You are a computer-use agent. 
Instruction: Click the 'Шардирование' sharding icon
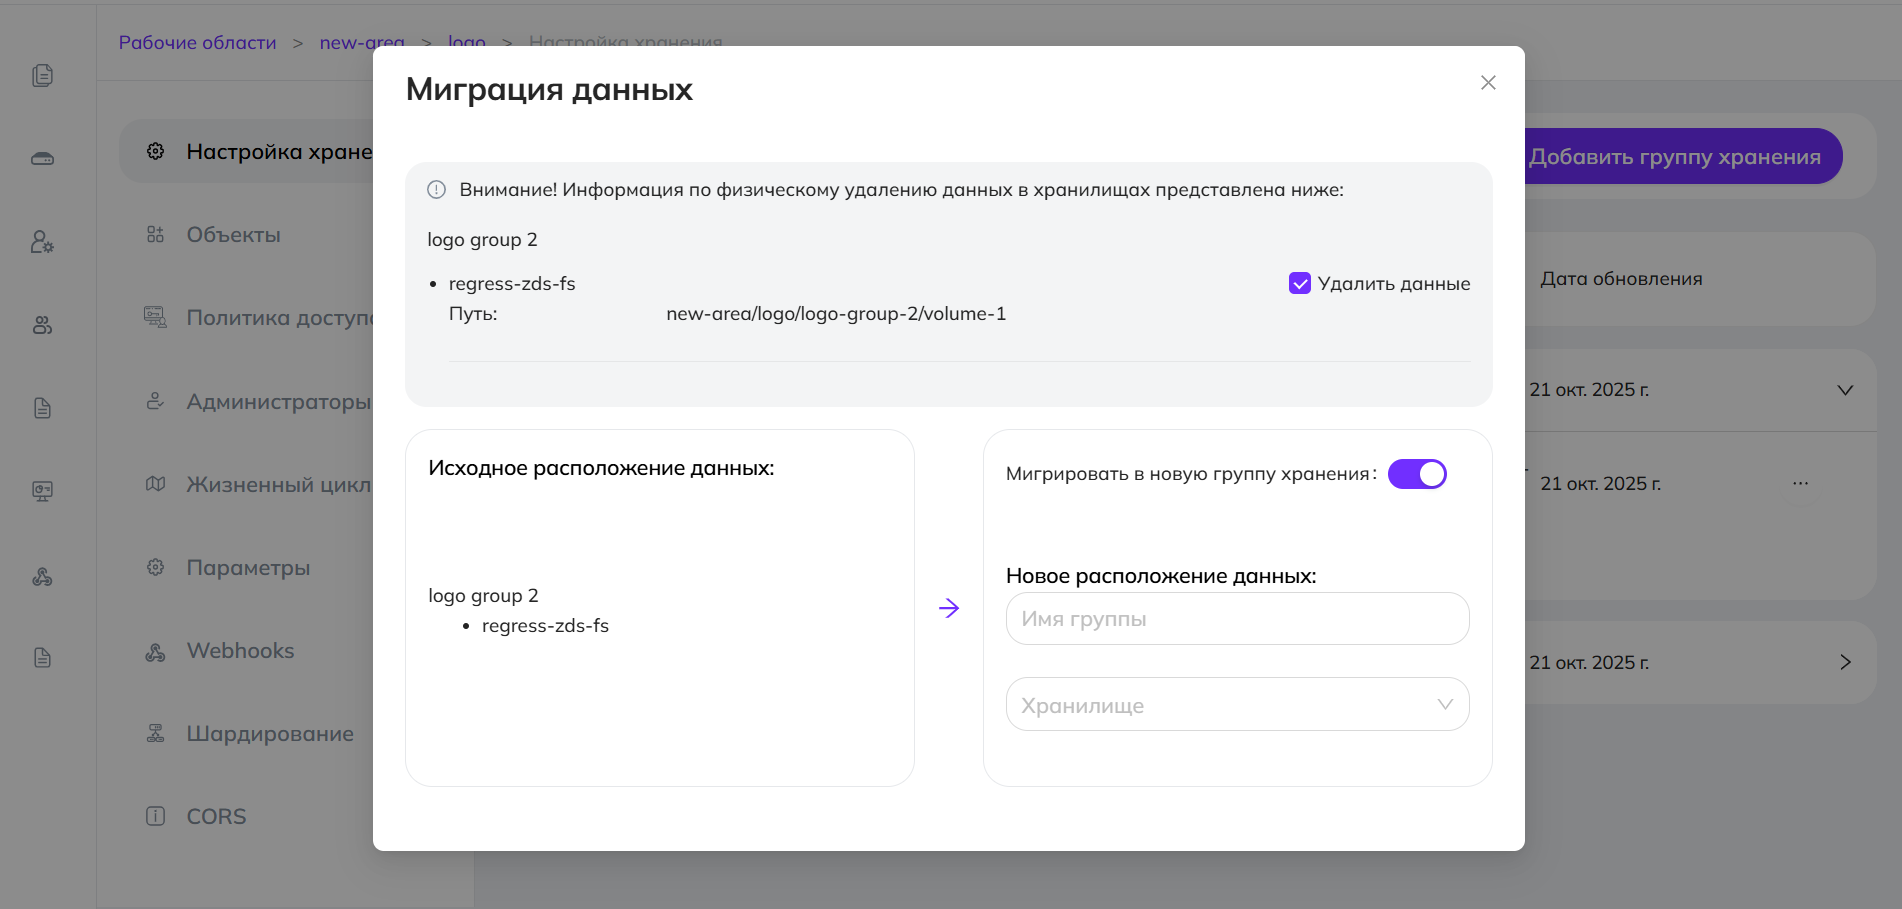(x=156, y=733)
